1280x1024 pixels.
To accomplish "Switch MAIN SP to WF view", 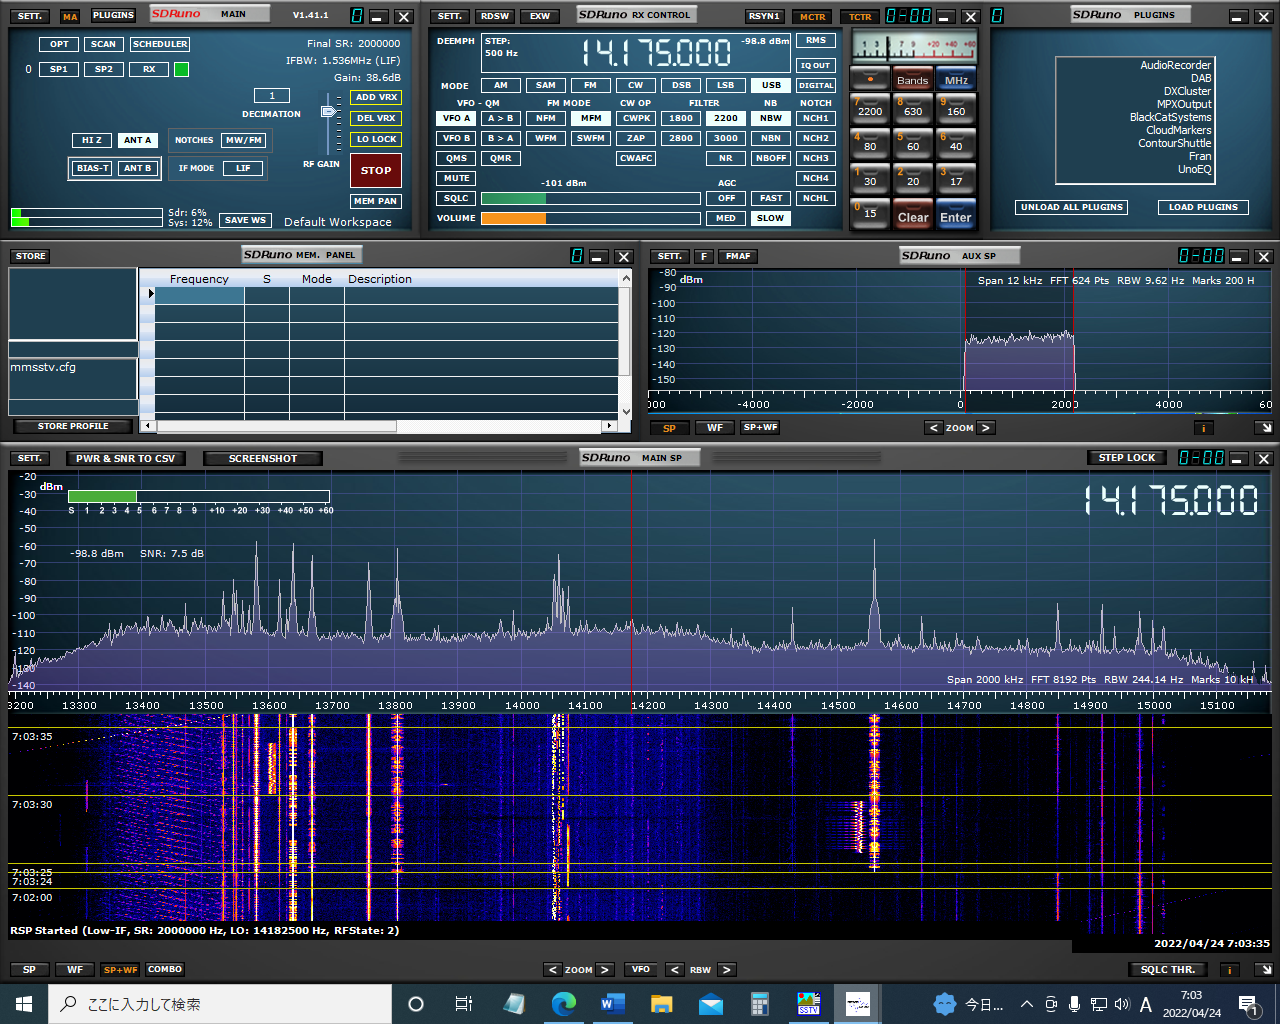I will [75, 969].
